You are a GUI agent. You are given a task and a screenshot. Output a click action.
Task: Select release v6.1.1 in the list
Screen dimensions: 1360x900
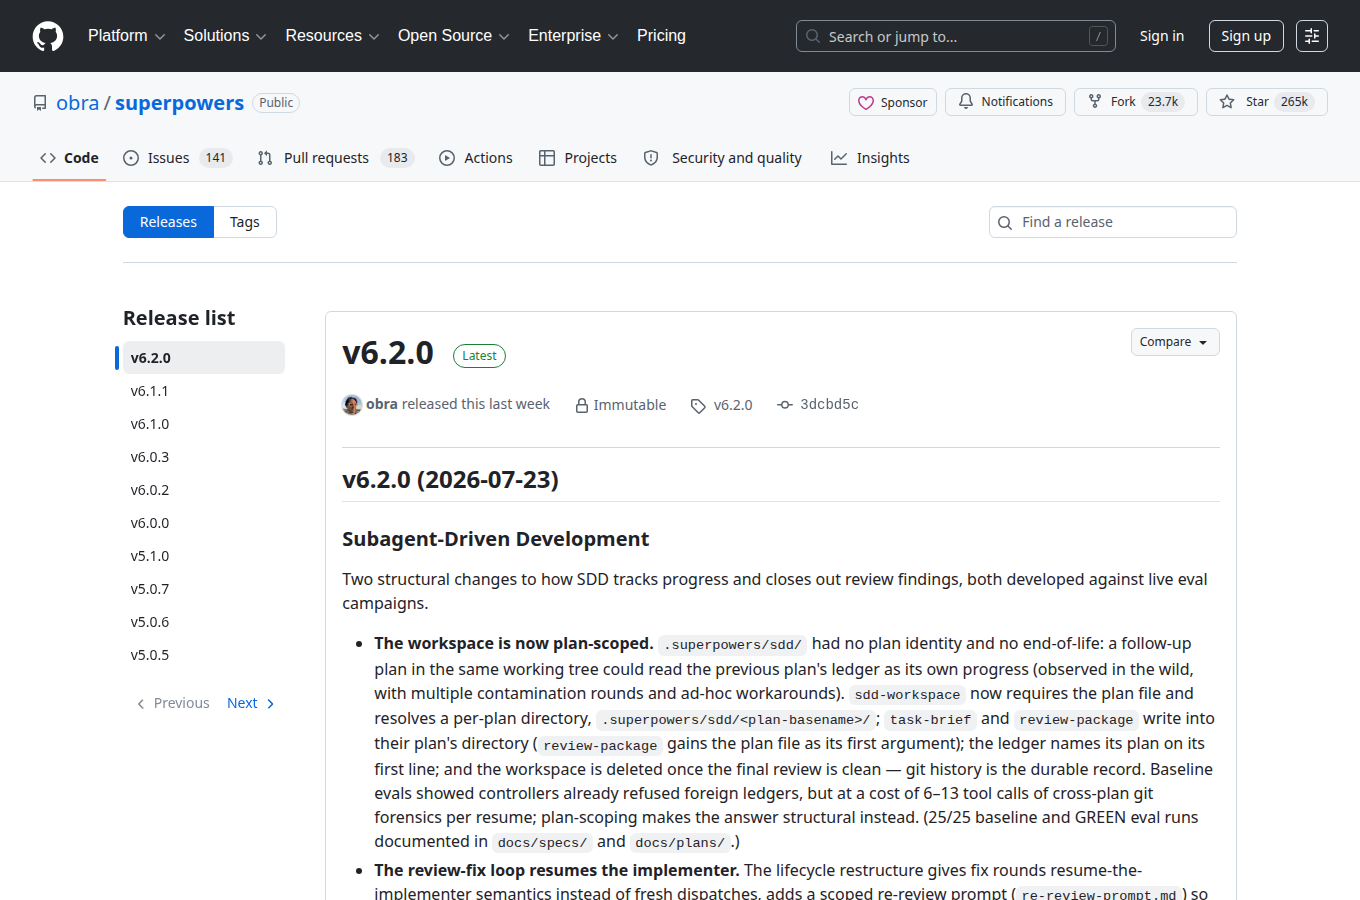pyautogui.click(x=204, y=391)
